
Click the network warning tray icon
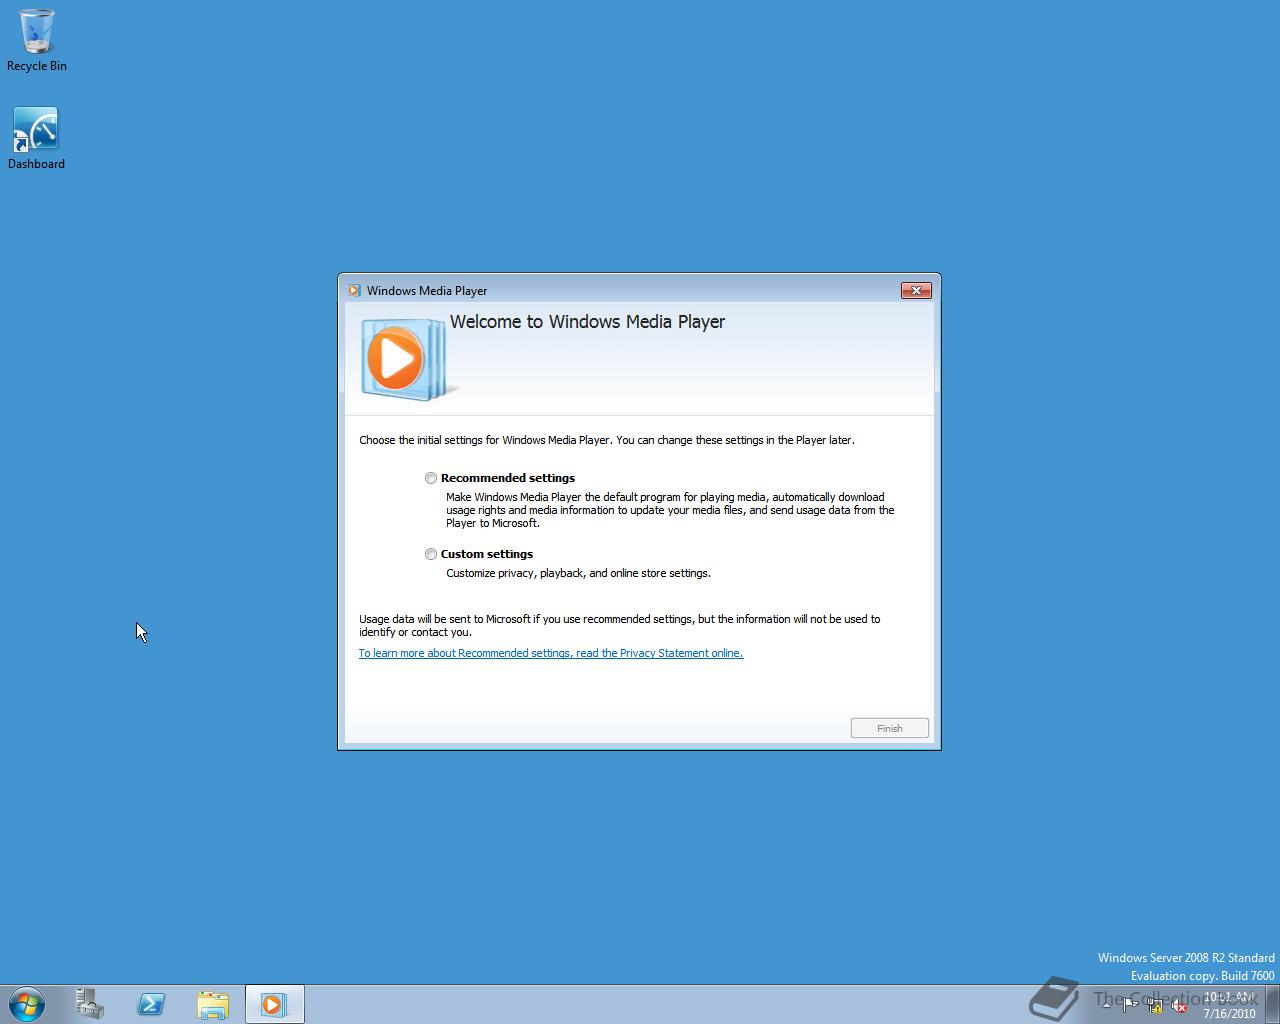tap(1155, 1005)
